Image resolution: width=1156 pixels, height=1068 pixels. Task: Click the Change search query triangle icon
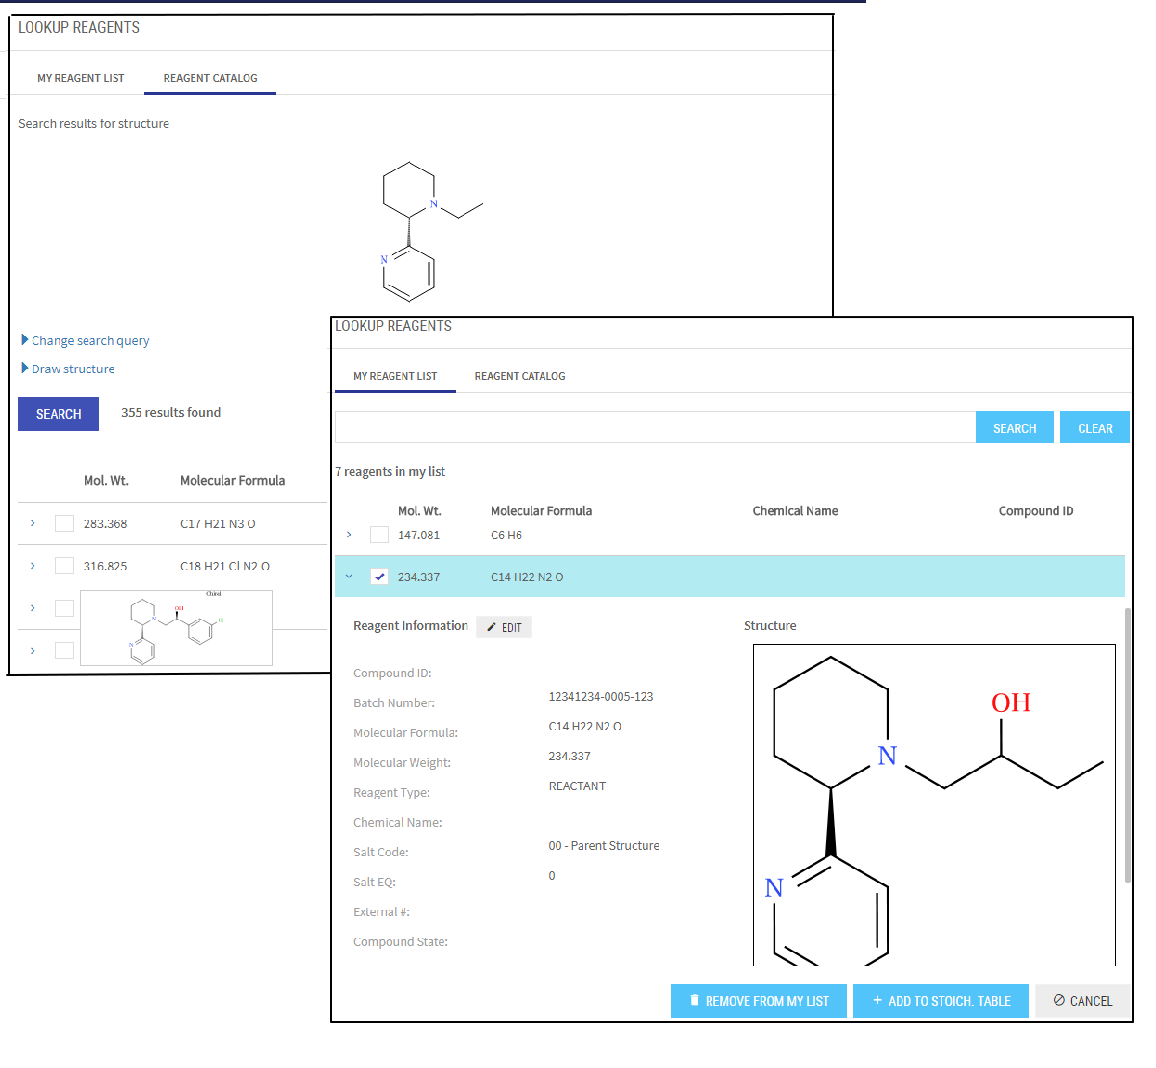tap(25, 340)
